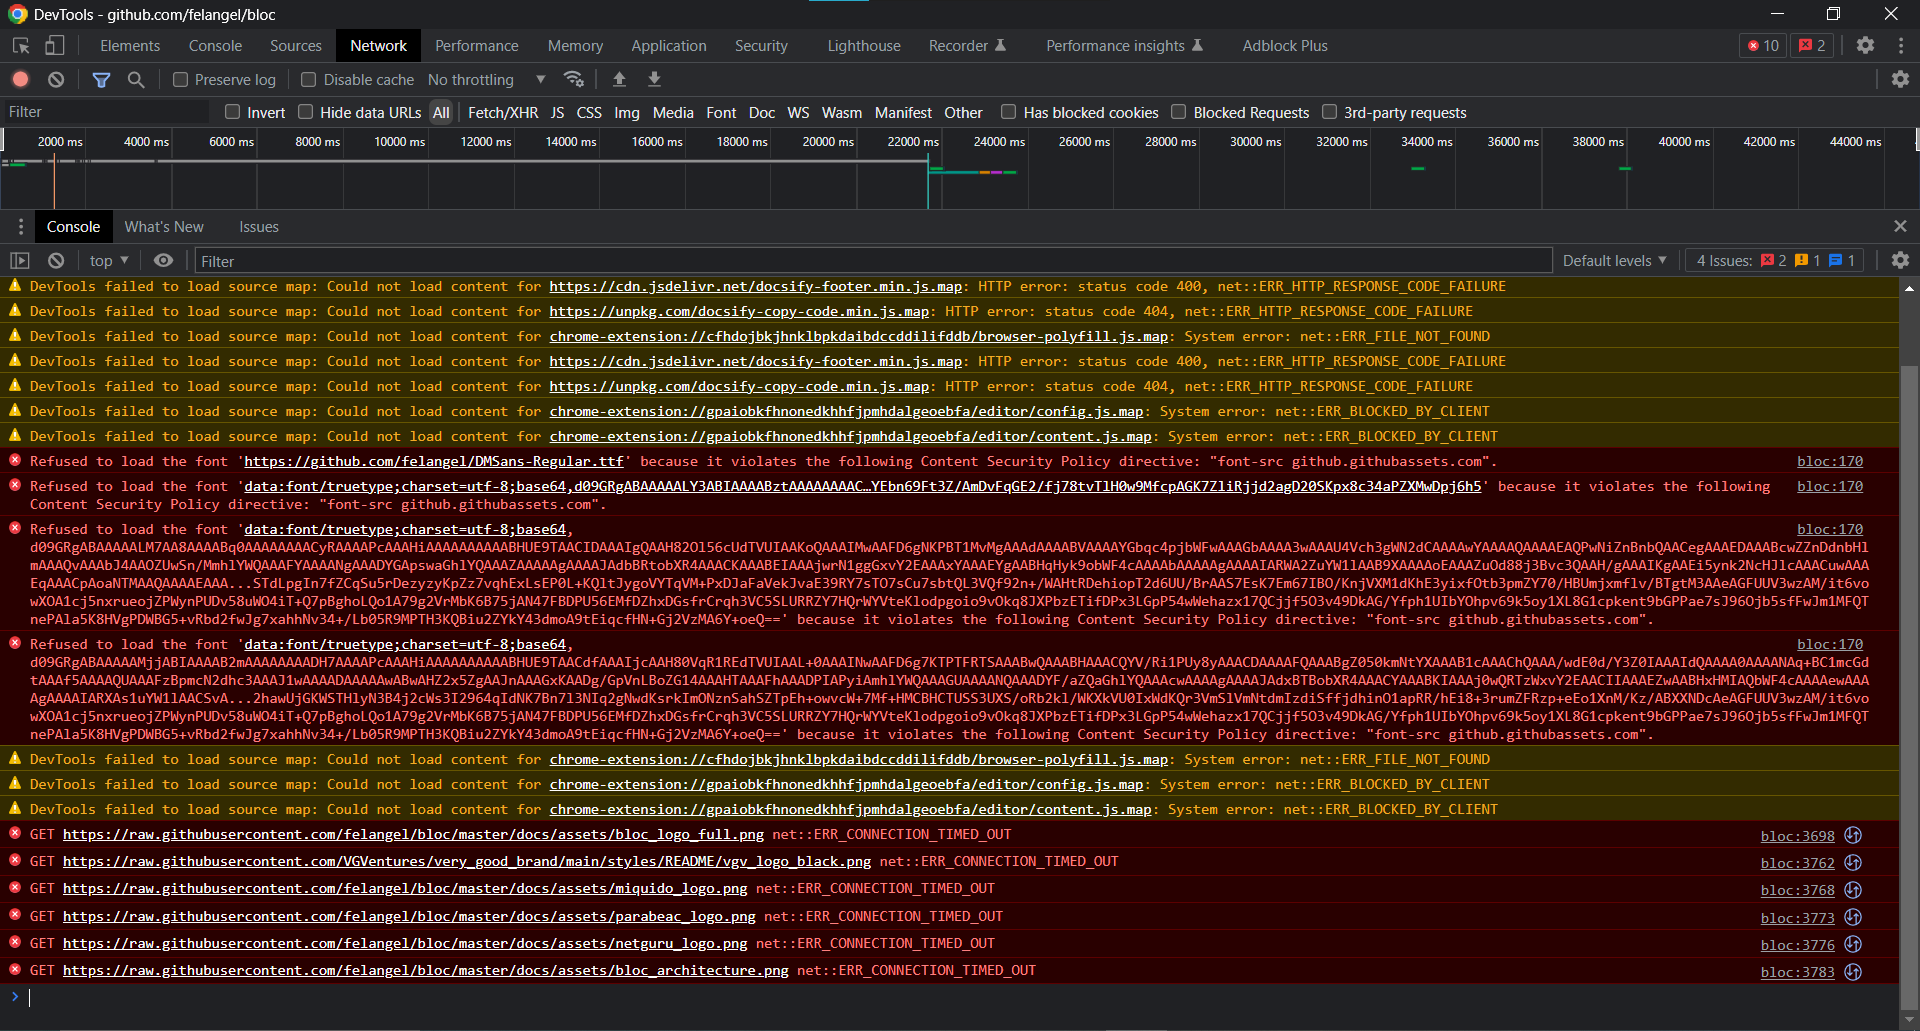
Task: Check Hide data URLs
Action: (x=305, y=112)
